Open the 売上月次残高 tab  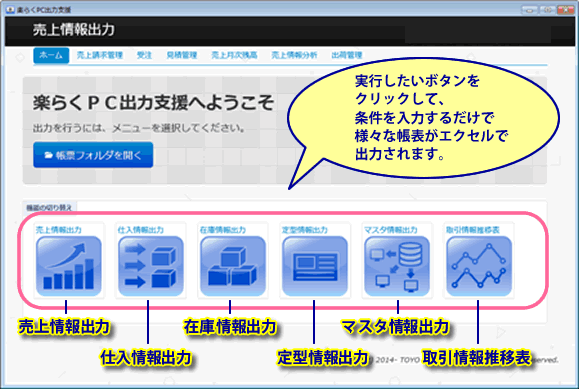(x=234, y=55)
